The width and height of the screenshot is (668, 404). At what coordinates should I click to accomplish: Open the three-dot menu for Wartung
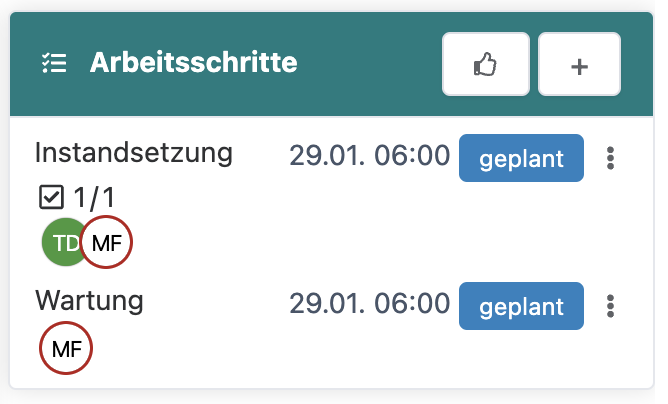coord(611,305)
